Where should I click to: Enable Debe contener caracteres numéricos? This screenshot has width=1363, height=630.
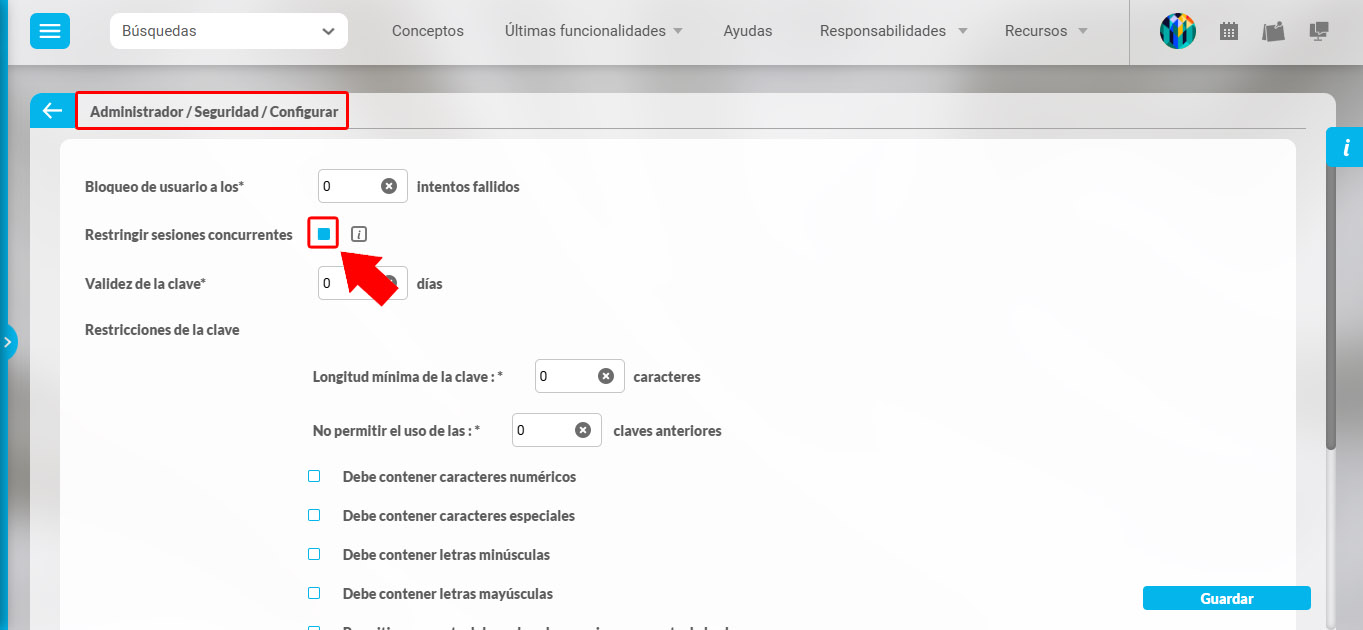[314, 476]
